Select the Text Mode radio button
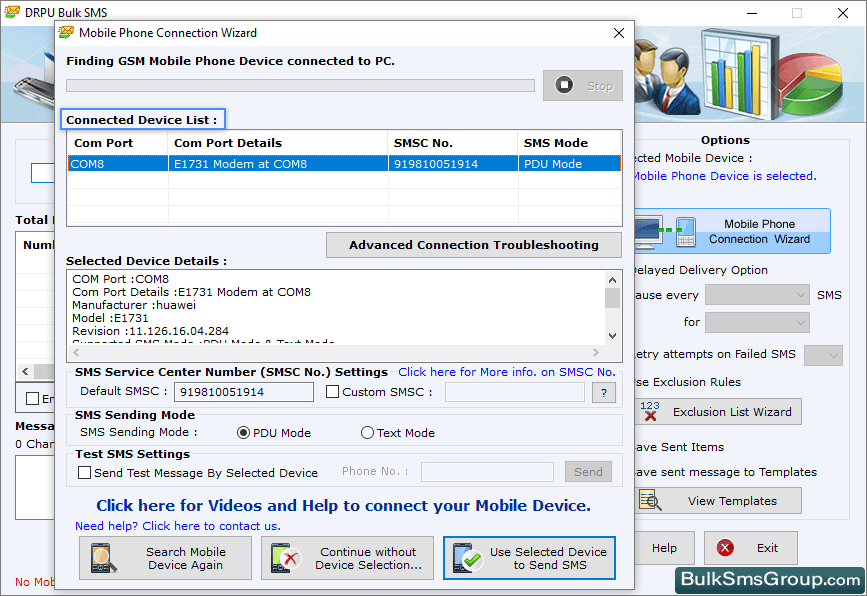Image resolution: width=867 pixels, height=596 pixels. [x=367, y=433]
